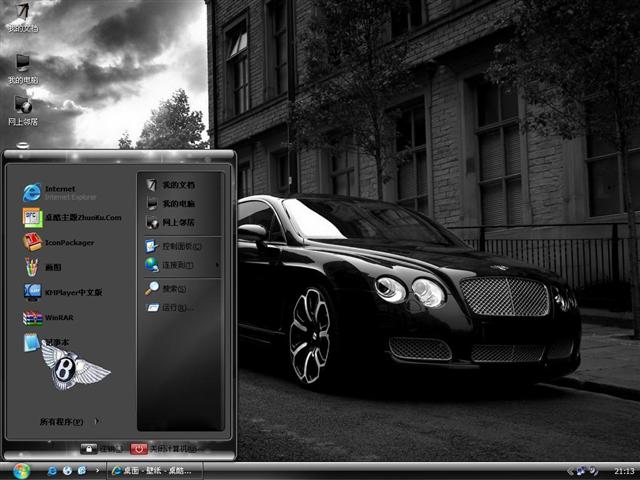Click the 注销 (Log Off) button
This screenshot has width=640, height=480.
(102, 449)
